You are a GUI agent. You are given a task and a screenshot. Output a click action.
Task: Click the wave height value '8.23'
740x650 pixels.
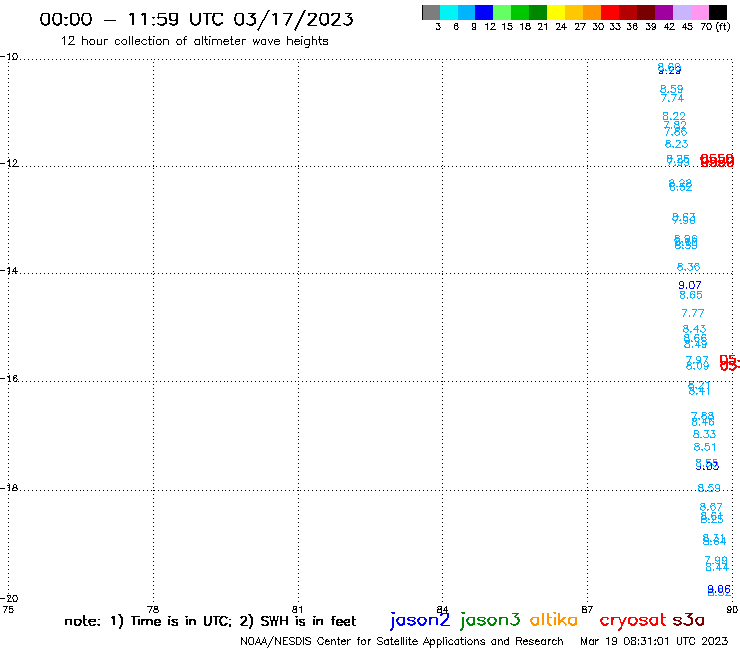point(676,144)
